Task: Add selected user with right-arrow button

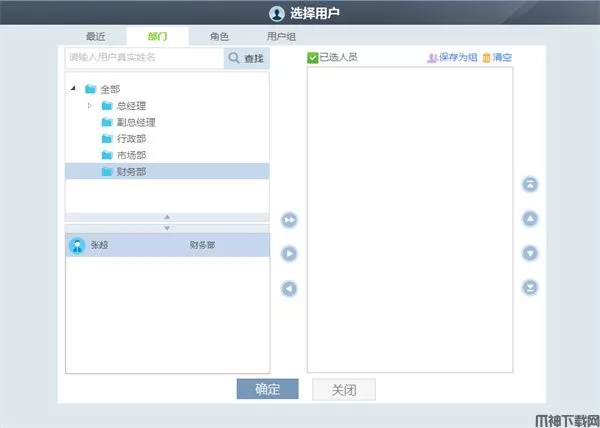Action: (x=289, y=254)
